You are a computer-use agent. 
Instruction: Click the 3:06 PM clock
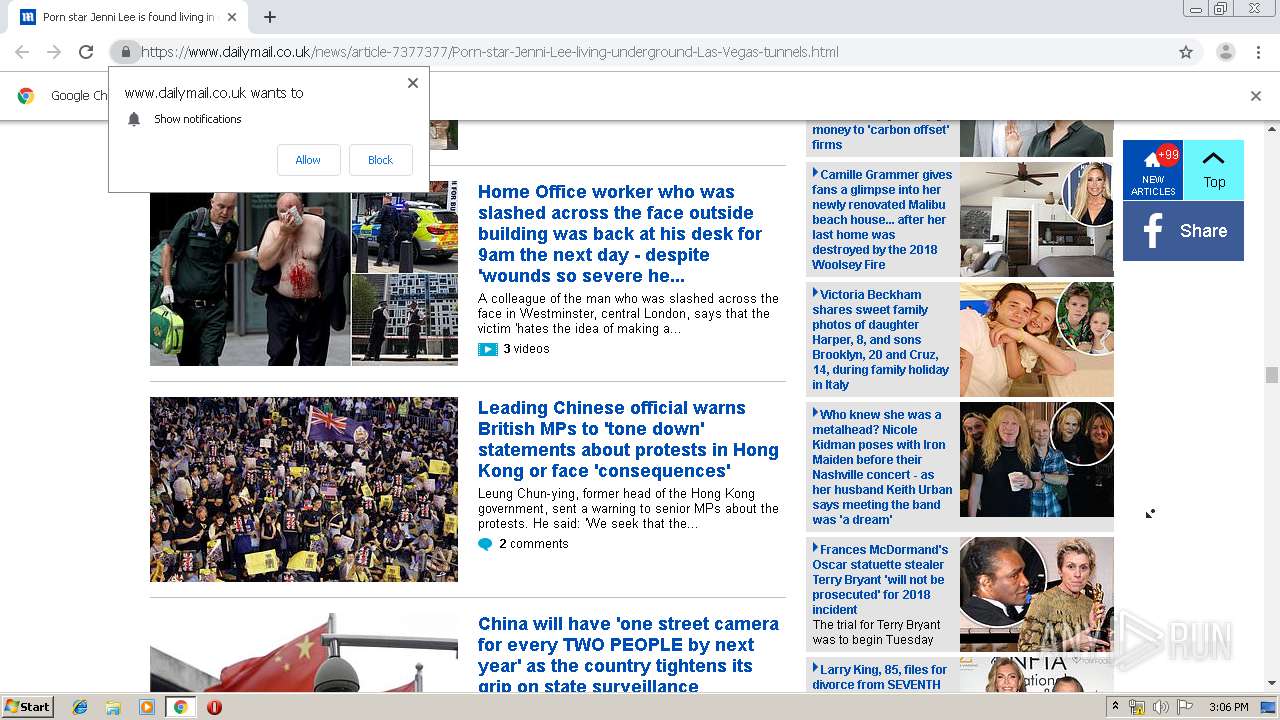click(1229, 707)
